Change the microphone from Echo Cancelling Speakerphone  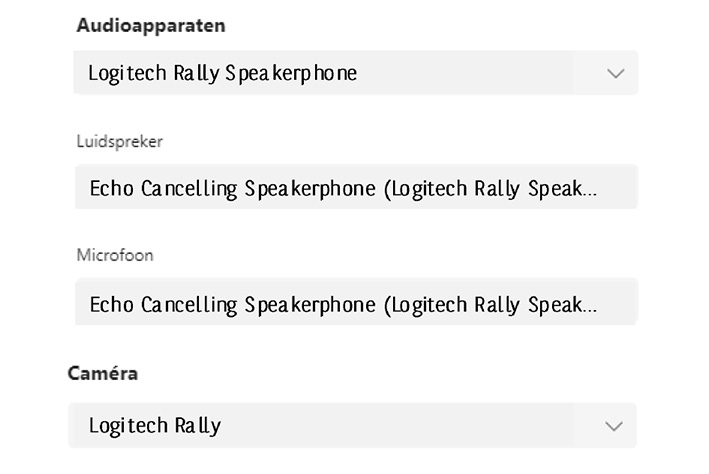355,303
